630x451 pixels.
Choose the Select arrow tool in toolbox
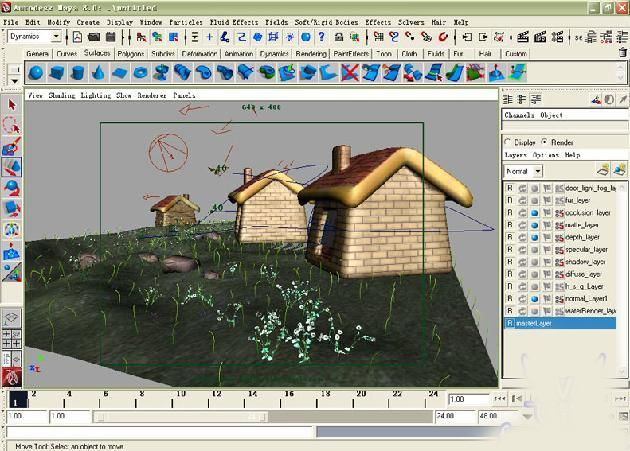[x=12, y=105]
